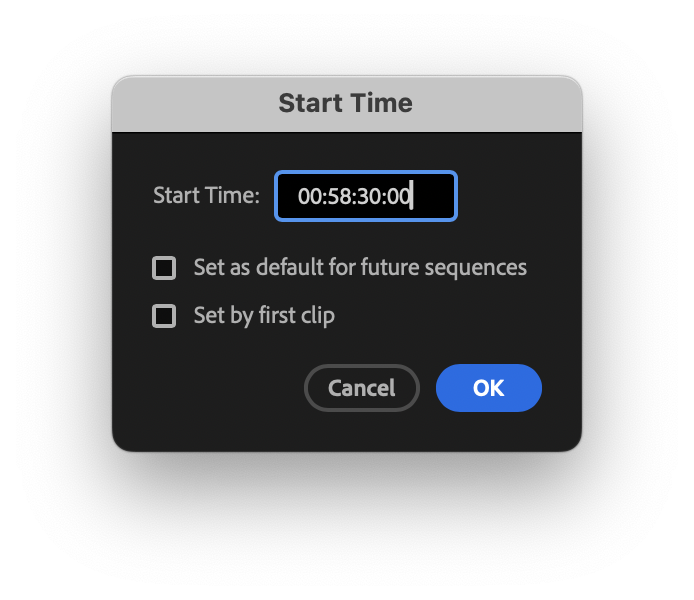Toggle the Set by first clip checkbox
This screenshot has width=694, height=600.
(x=164, y=316)
